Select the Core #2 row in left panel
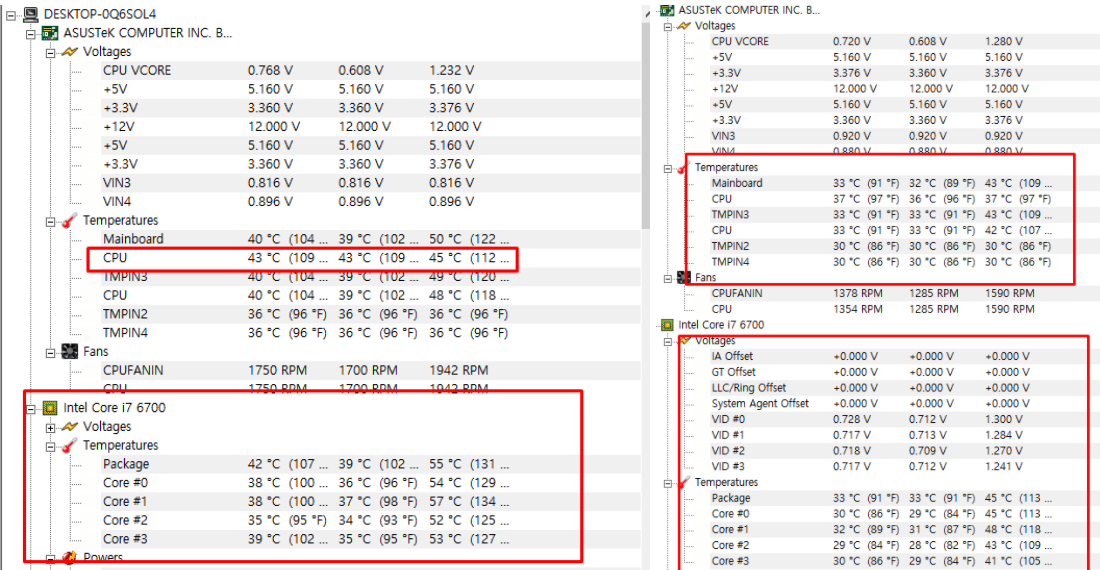The width and height of the screenshot is (1100, 570). (x=370, y=520)
